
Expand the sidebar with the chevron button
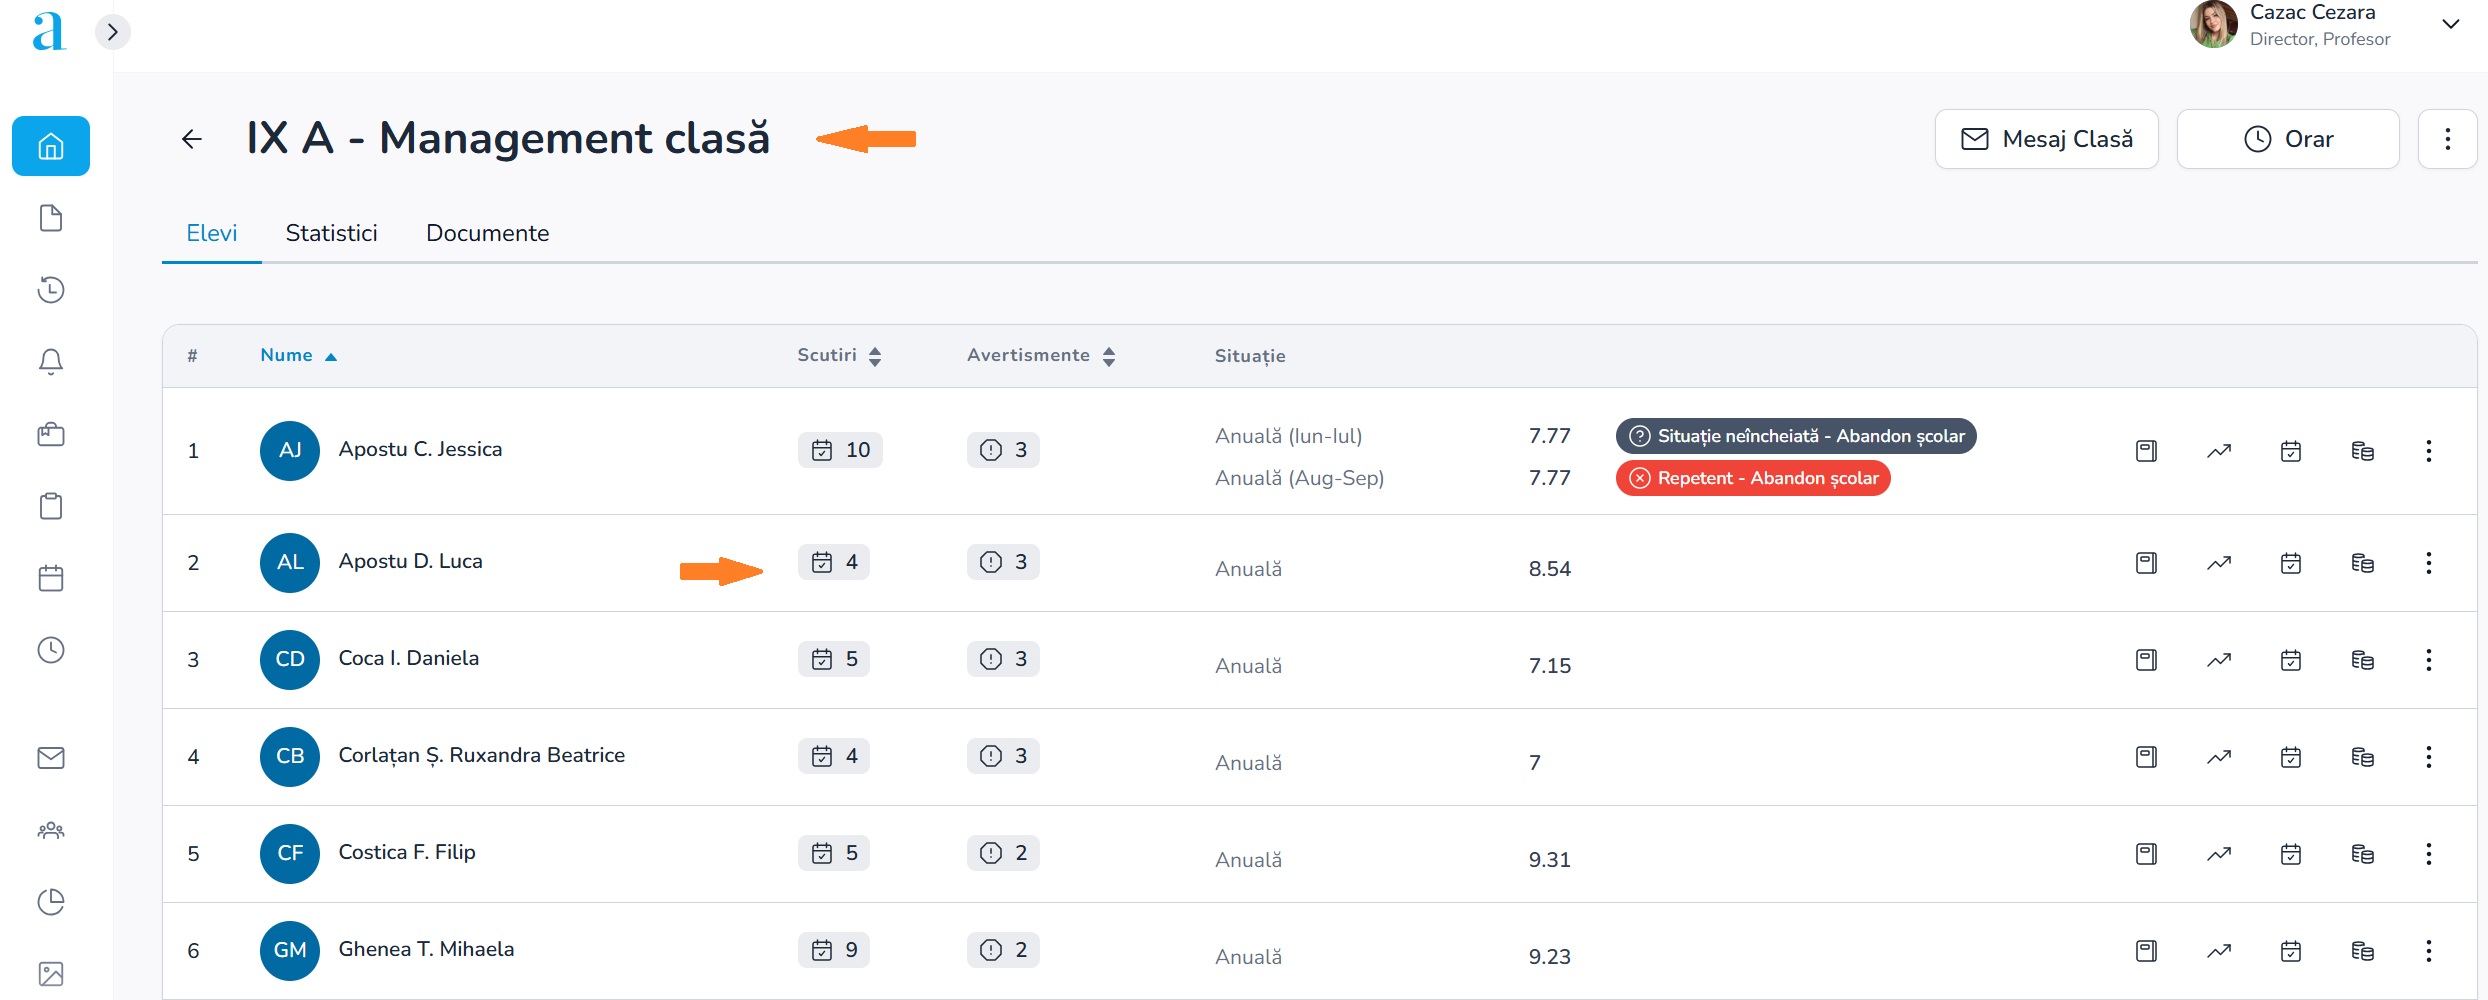click(x=113, y=32)
